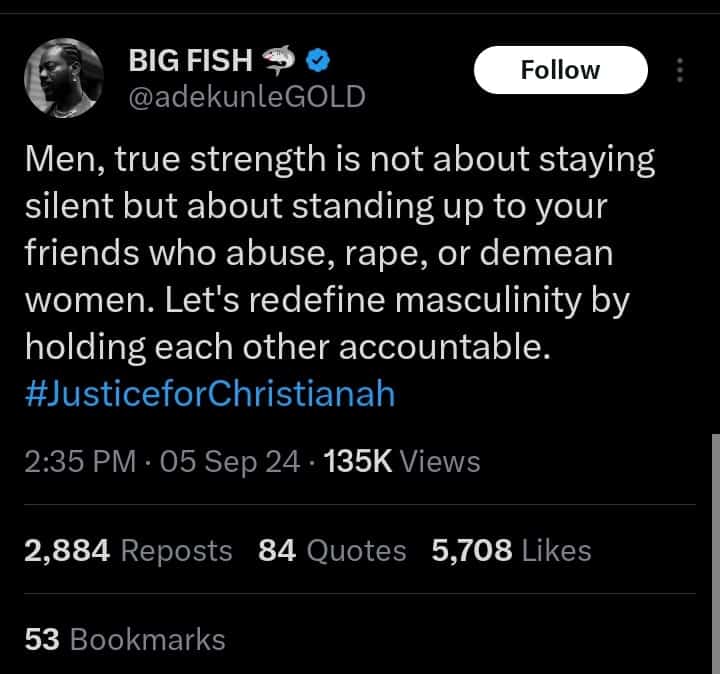Open the @adekunleGOLD handle link

(246, 96)
